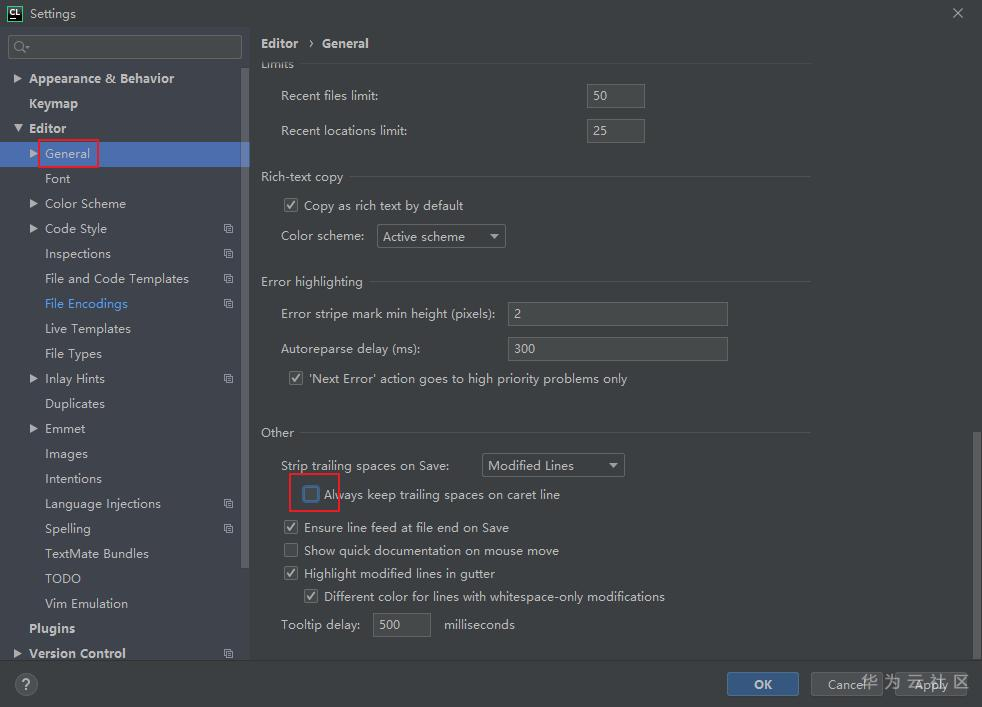Click the copy icon beside Inspections
The width and height of the screenshot is (982, 707).
coord(228,254)
